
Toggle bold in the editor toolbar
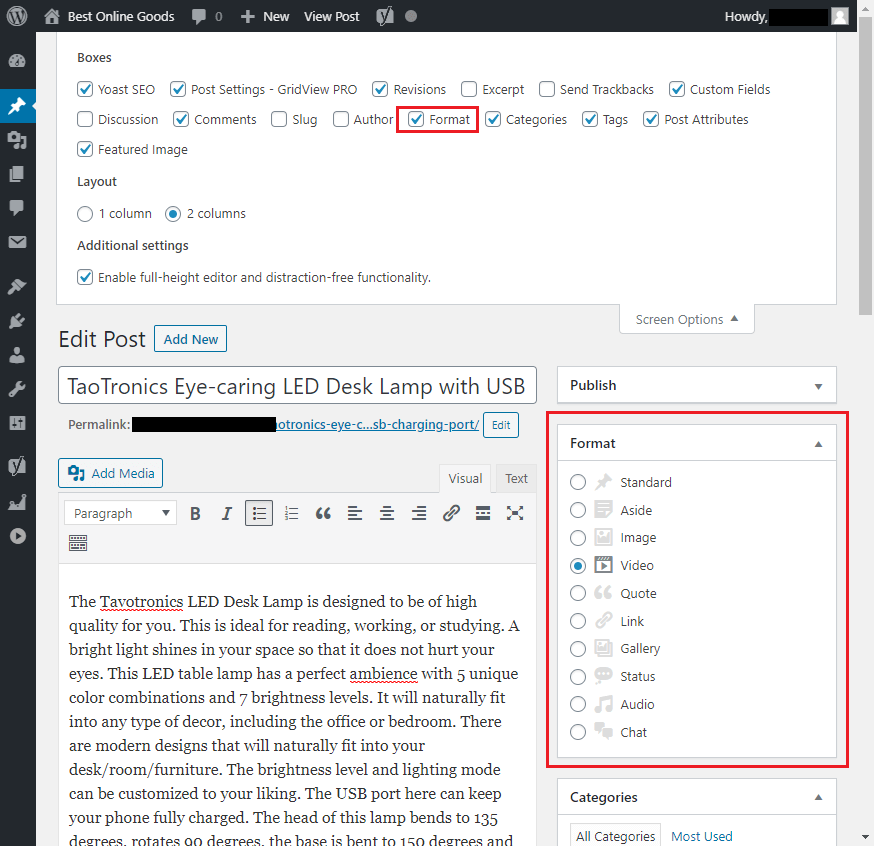195,513
